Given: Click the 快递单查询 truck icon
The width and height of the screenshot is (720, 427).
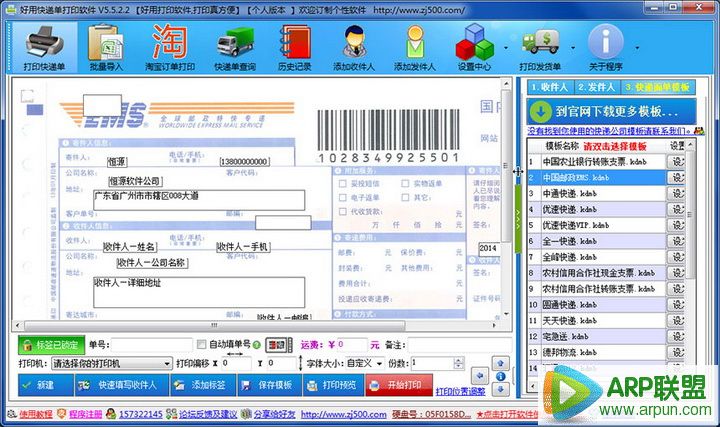Looking at the screenshot, I should [234, 45].
